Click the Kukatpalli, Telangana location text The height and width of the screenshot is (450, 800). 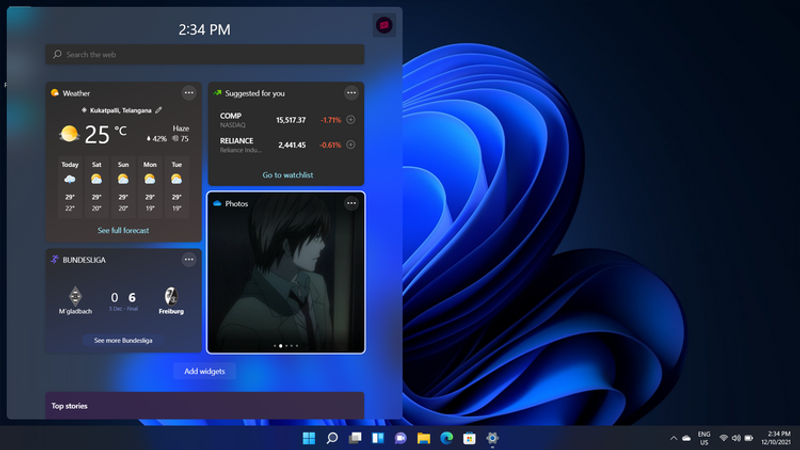pyautogui.click(x=120, y=110)
